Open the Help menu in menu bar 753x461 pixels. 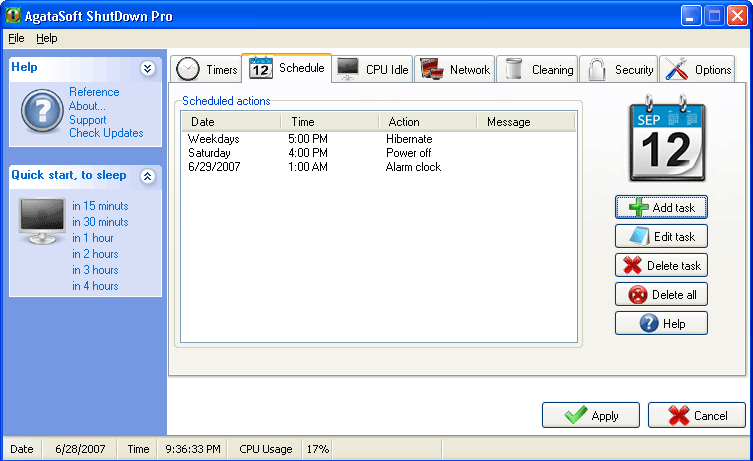47,38
